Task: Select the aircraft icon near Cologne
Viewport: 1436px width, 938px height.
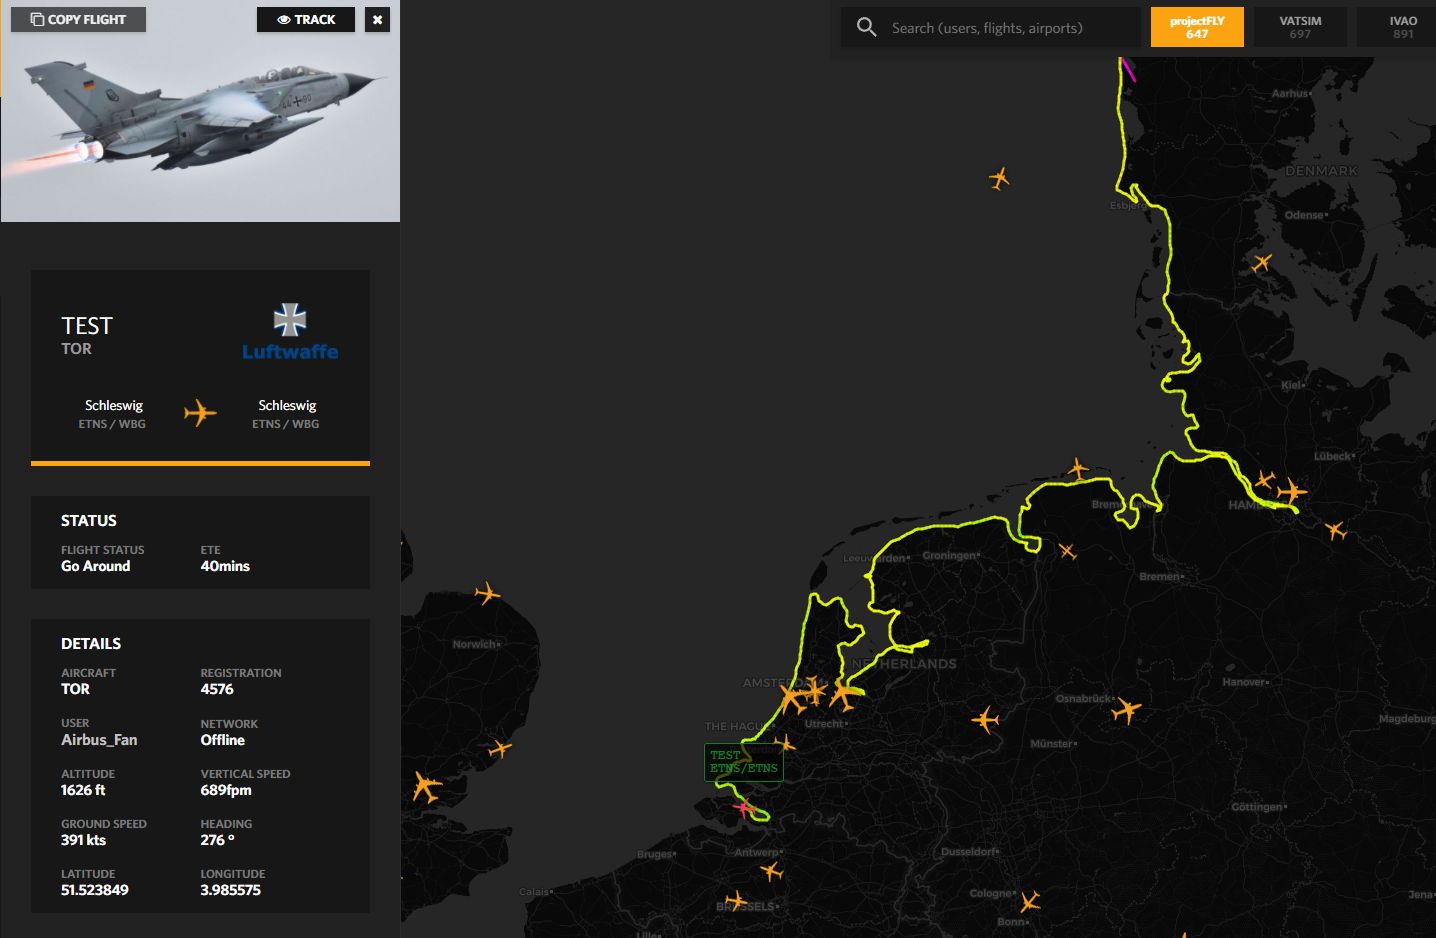Action: coord(1029,901)
